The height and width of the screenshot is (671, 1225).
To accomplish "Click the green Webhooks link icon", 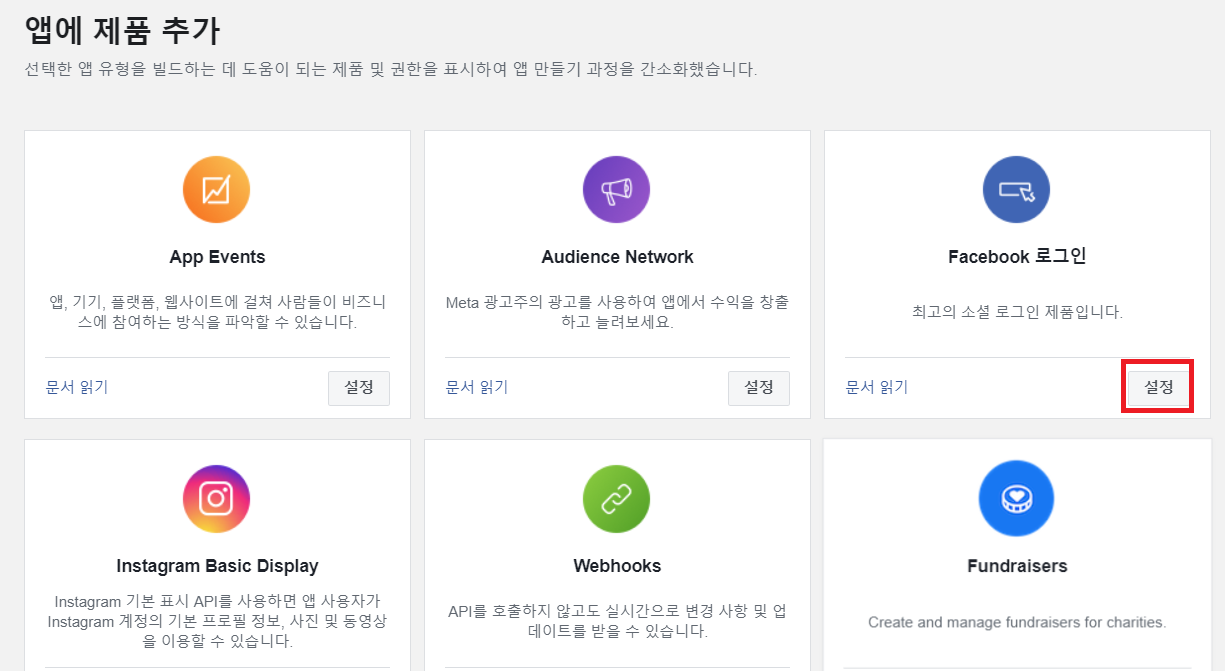I will [616, 499].
